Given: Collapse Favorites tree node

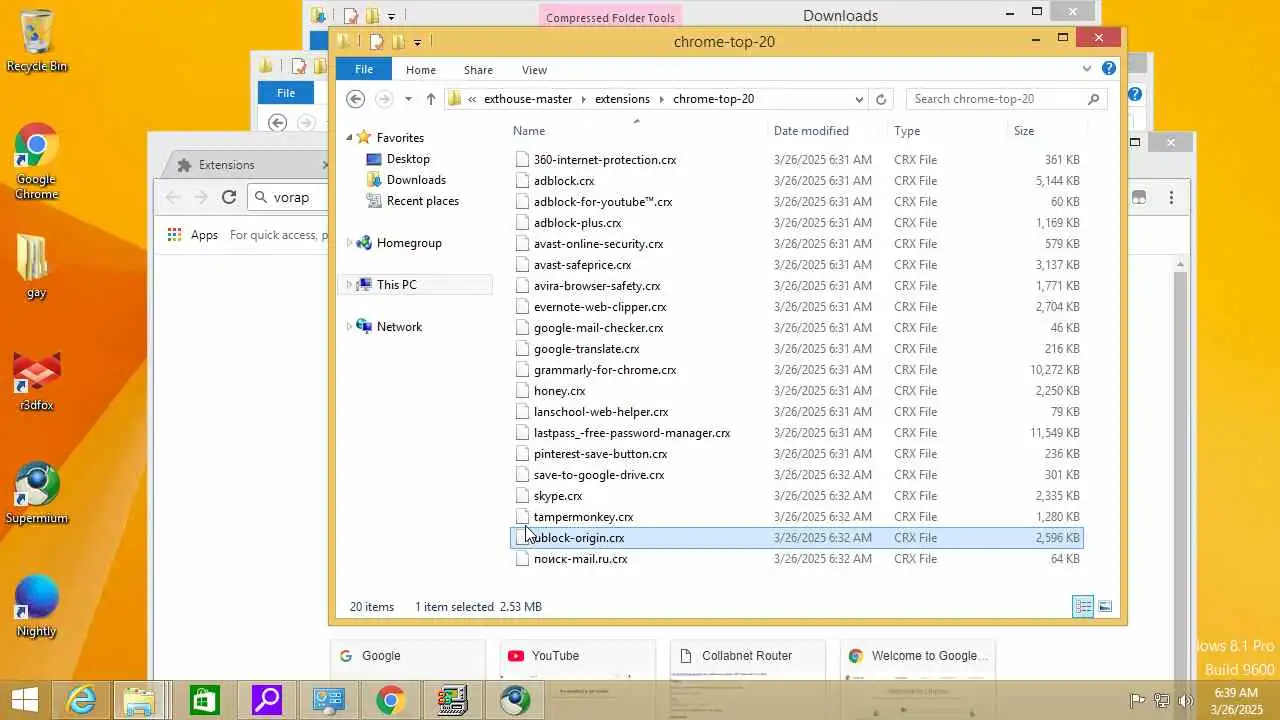Looking at the screenshot, I should pos(350,138).
